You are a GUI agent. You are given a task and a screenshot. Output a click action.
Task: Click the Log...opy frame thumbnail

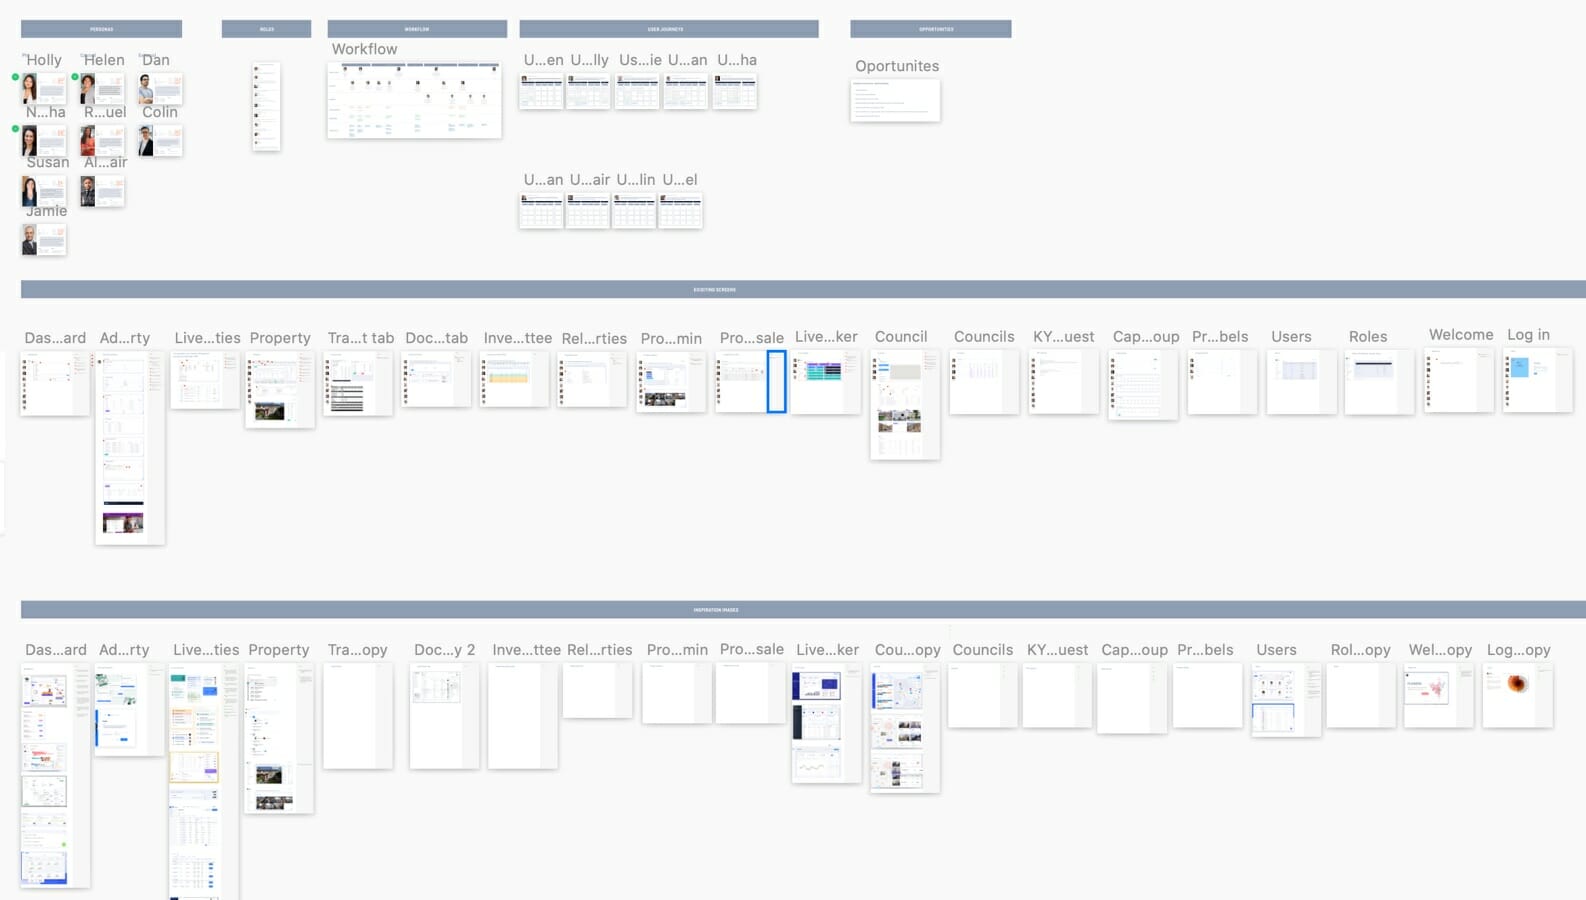tap(1517, 695)
